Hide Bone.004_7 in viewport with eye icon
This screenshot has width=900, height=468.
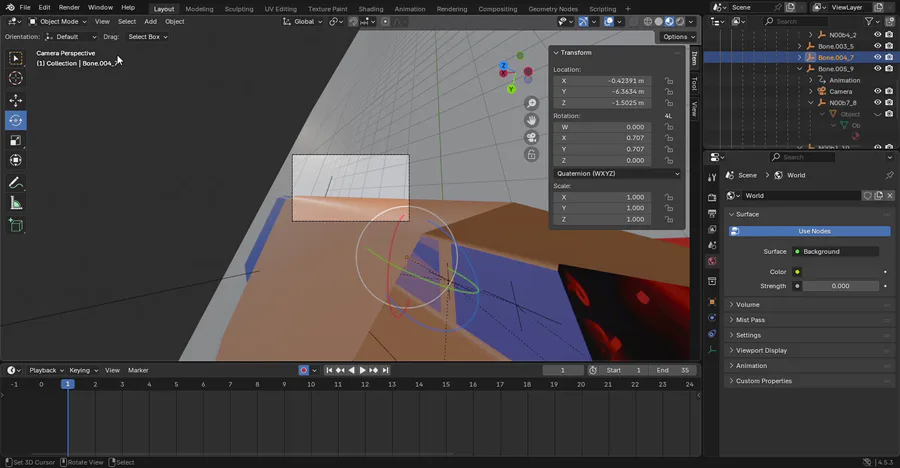(x=877, y=57)
